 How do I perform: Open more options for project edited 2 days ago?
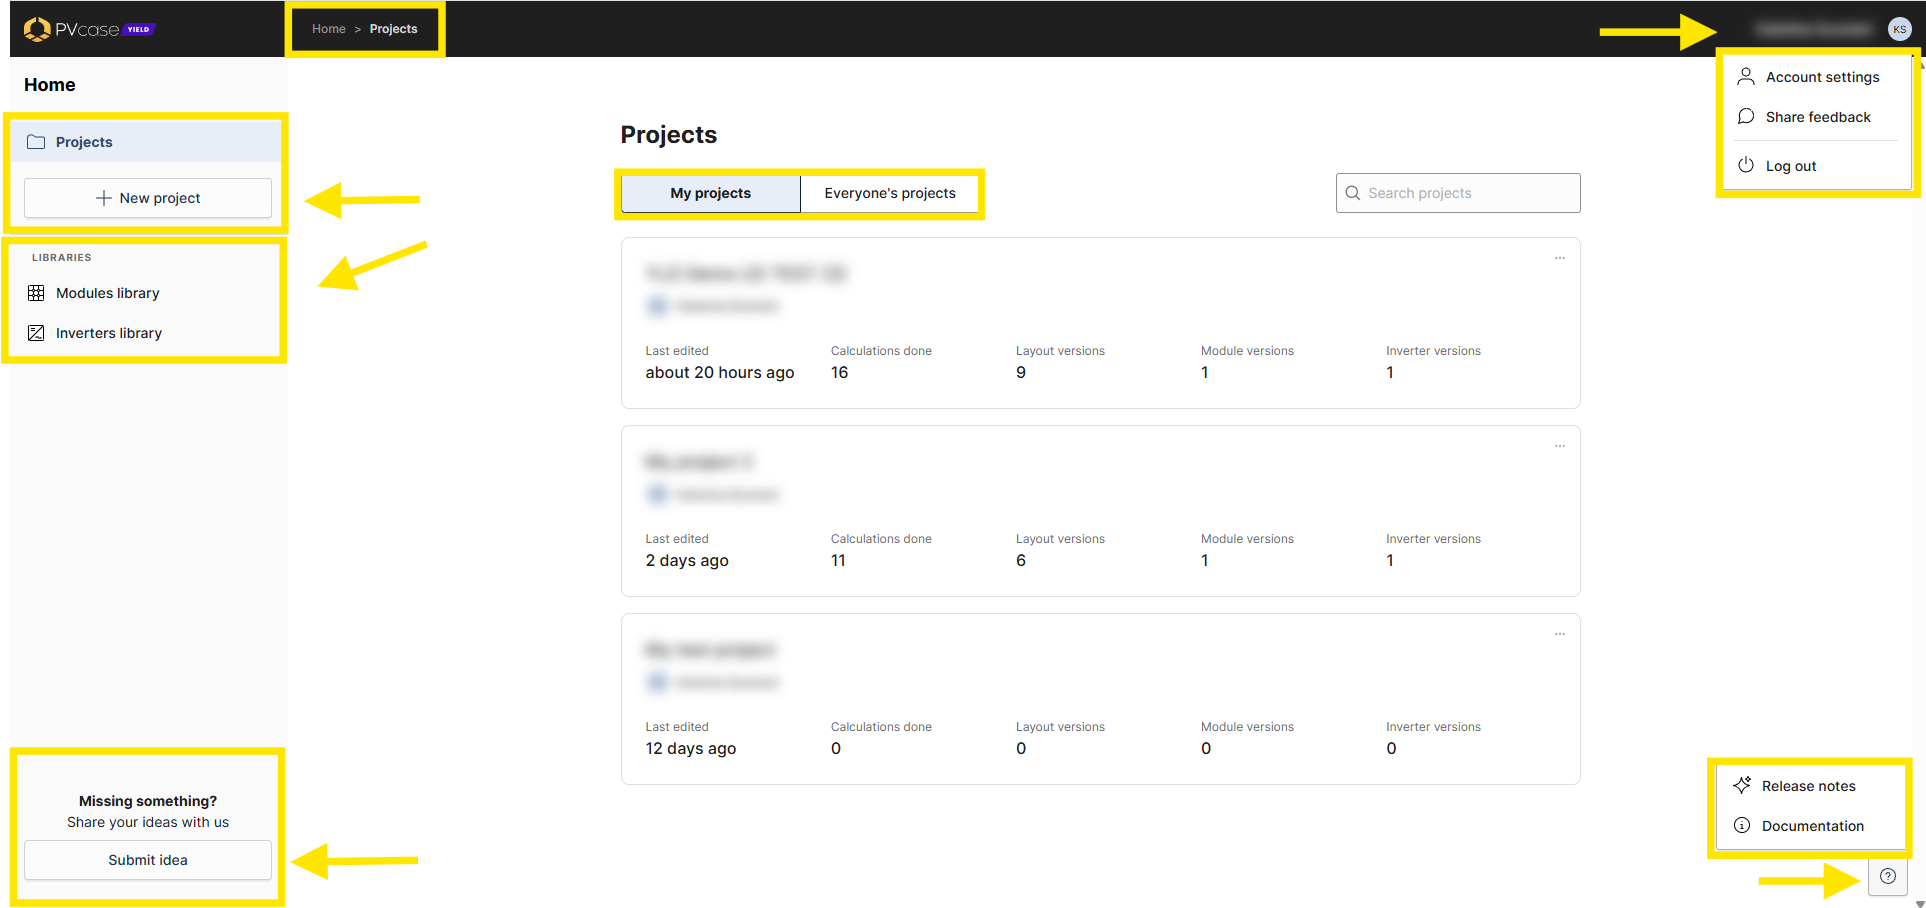(x=1560, y=446)
